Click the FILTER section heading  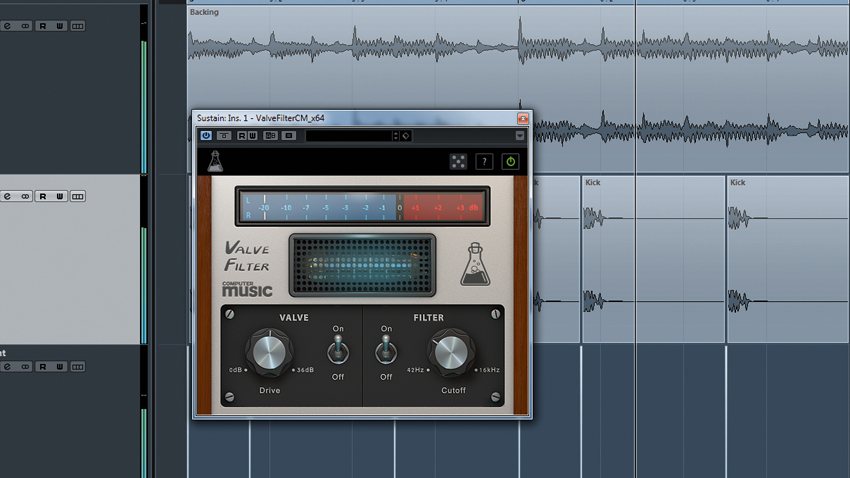(428, 318)
